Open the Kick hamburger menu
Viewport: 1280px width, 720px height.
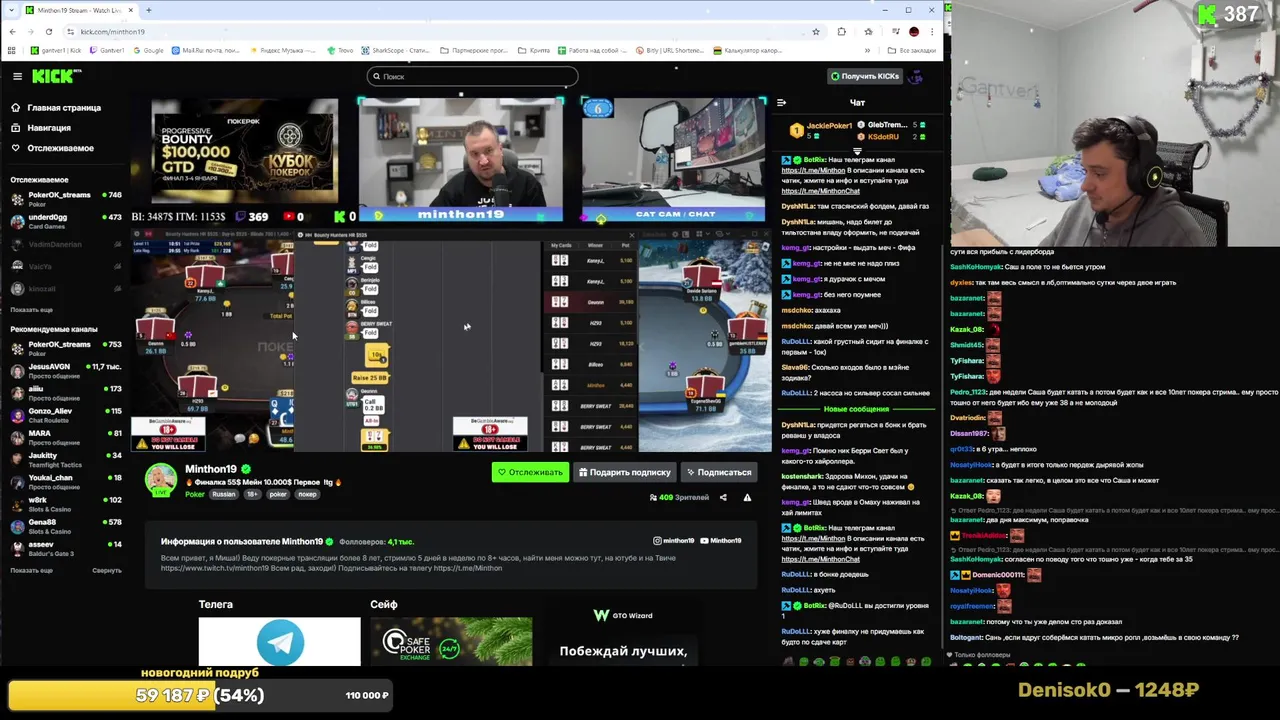[17, 76]
